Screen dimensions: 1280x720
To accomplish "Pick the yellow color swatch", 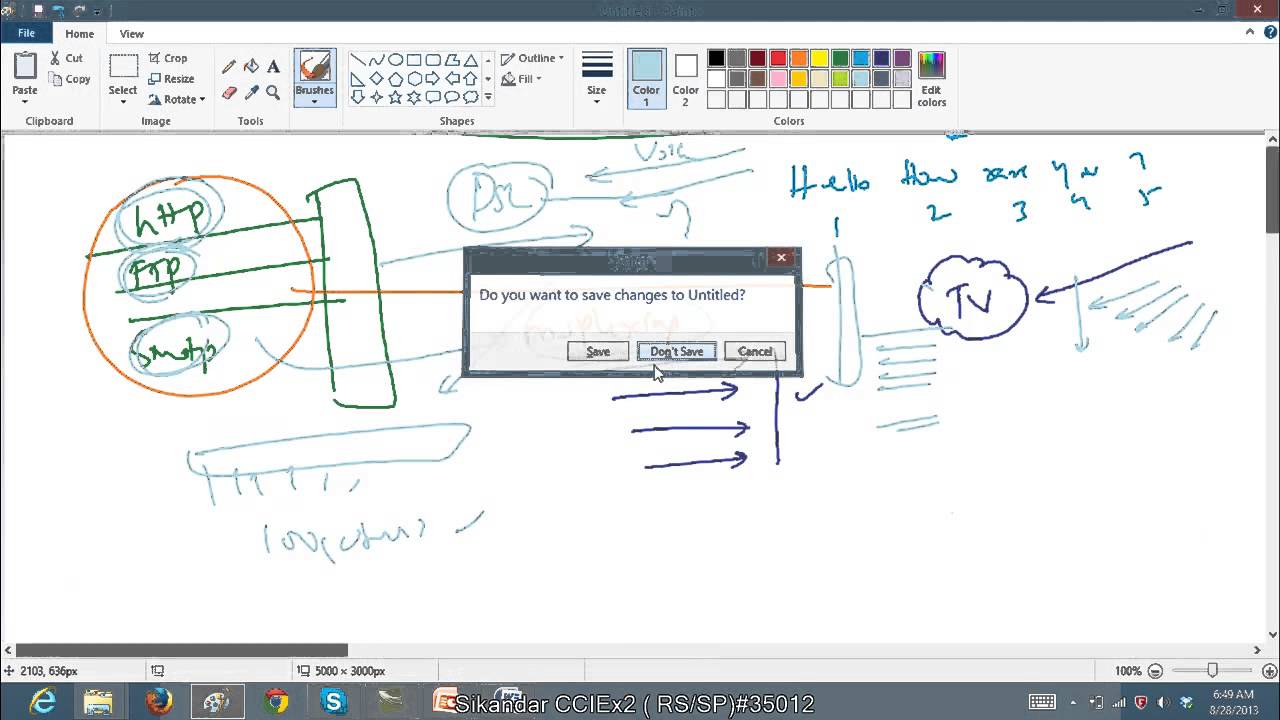I will coord(819,58).
